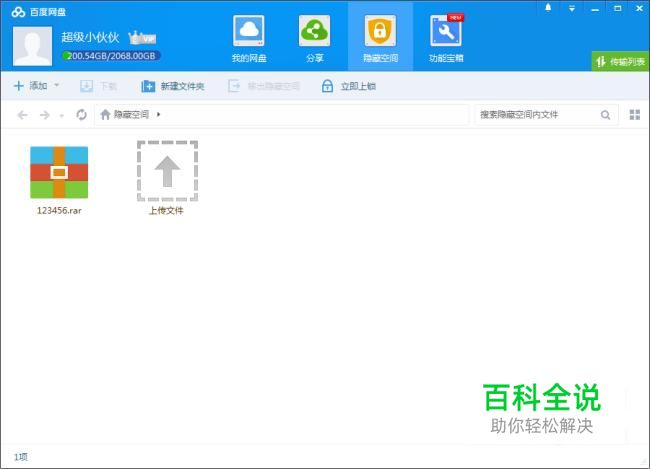This screenshot has width=650, height=469.
Task: Click the 添加 button
Action: pos(31,86)
